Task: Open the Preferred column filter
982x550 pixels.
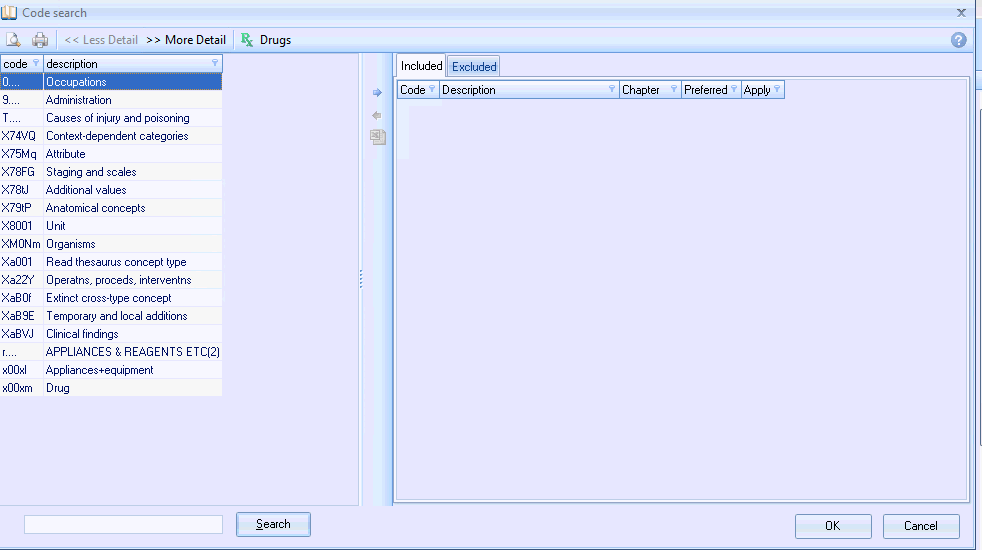Action: 734,90
